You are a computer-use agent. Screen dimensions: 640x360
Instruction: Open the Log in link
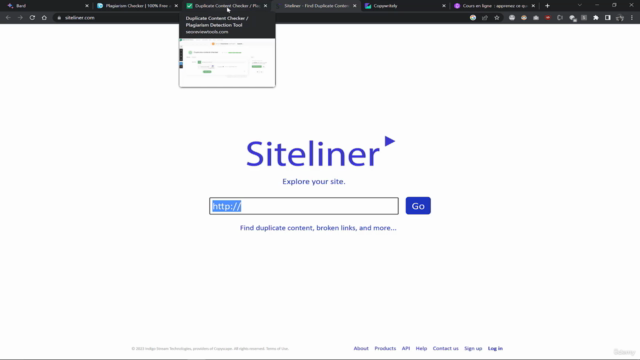[495, 348]
